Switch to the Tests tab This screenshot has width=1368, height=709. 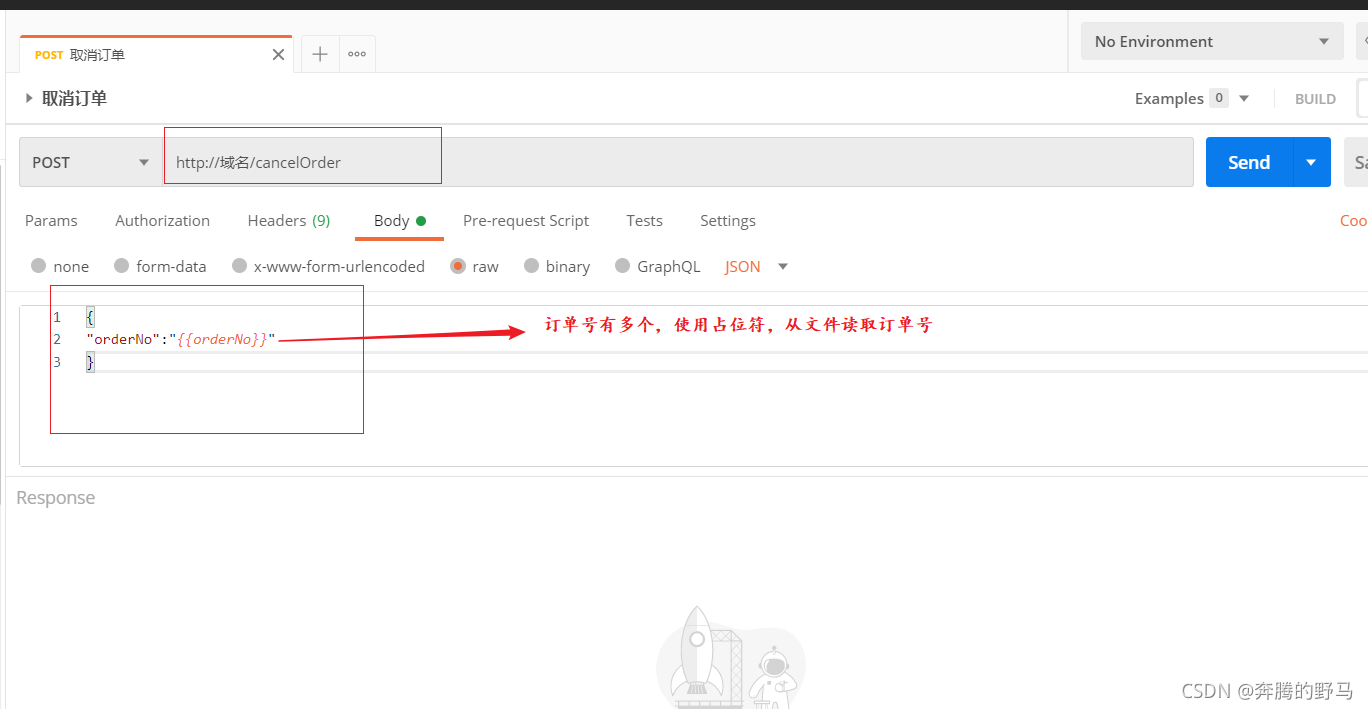(x=644, y=221)
